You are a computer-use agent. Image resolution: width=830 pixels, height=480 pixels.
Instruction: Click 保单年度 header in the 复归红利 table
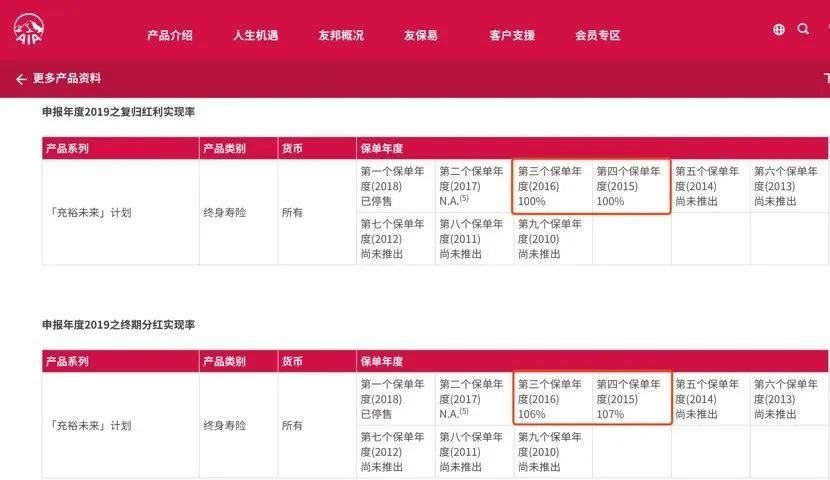tap(592, 148)
